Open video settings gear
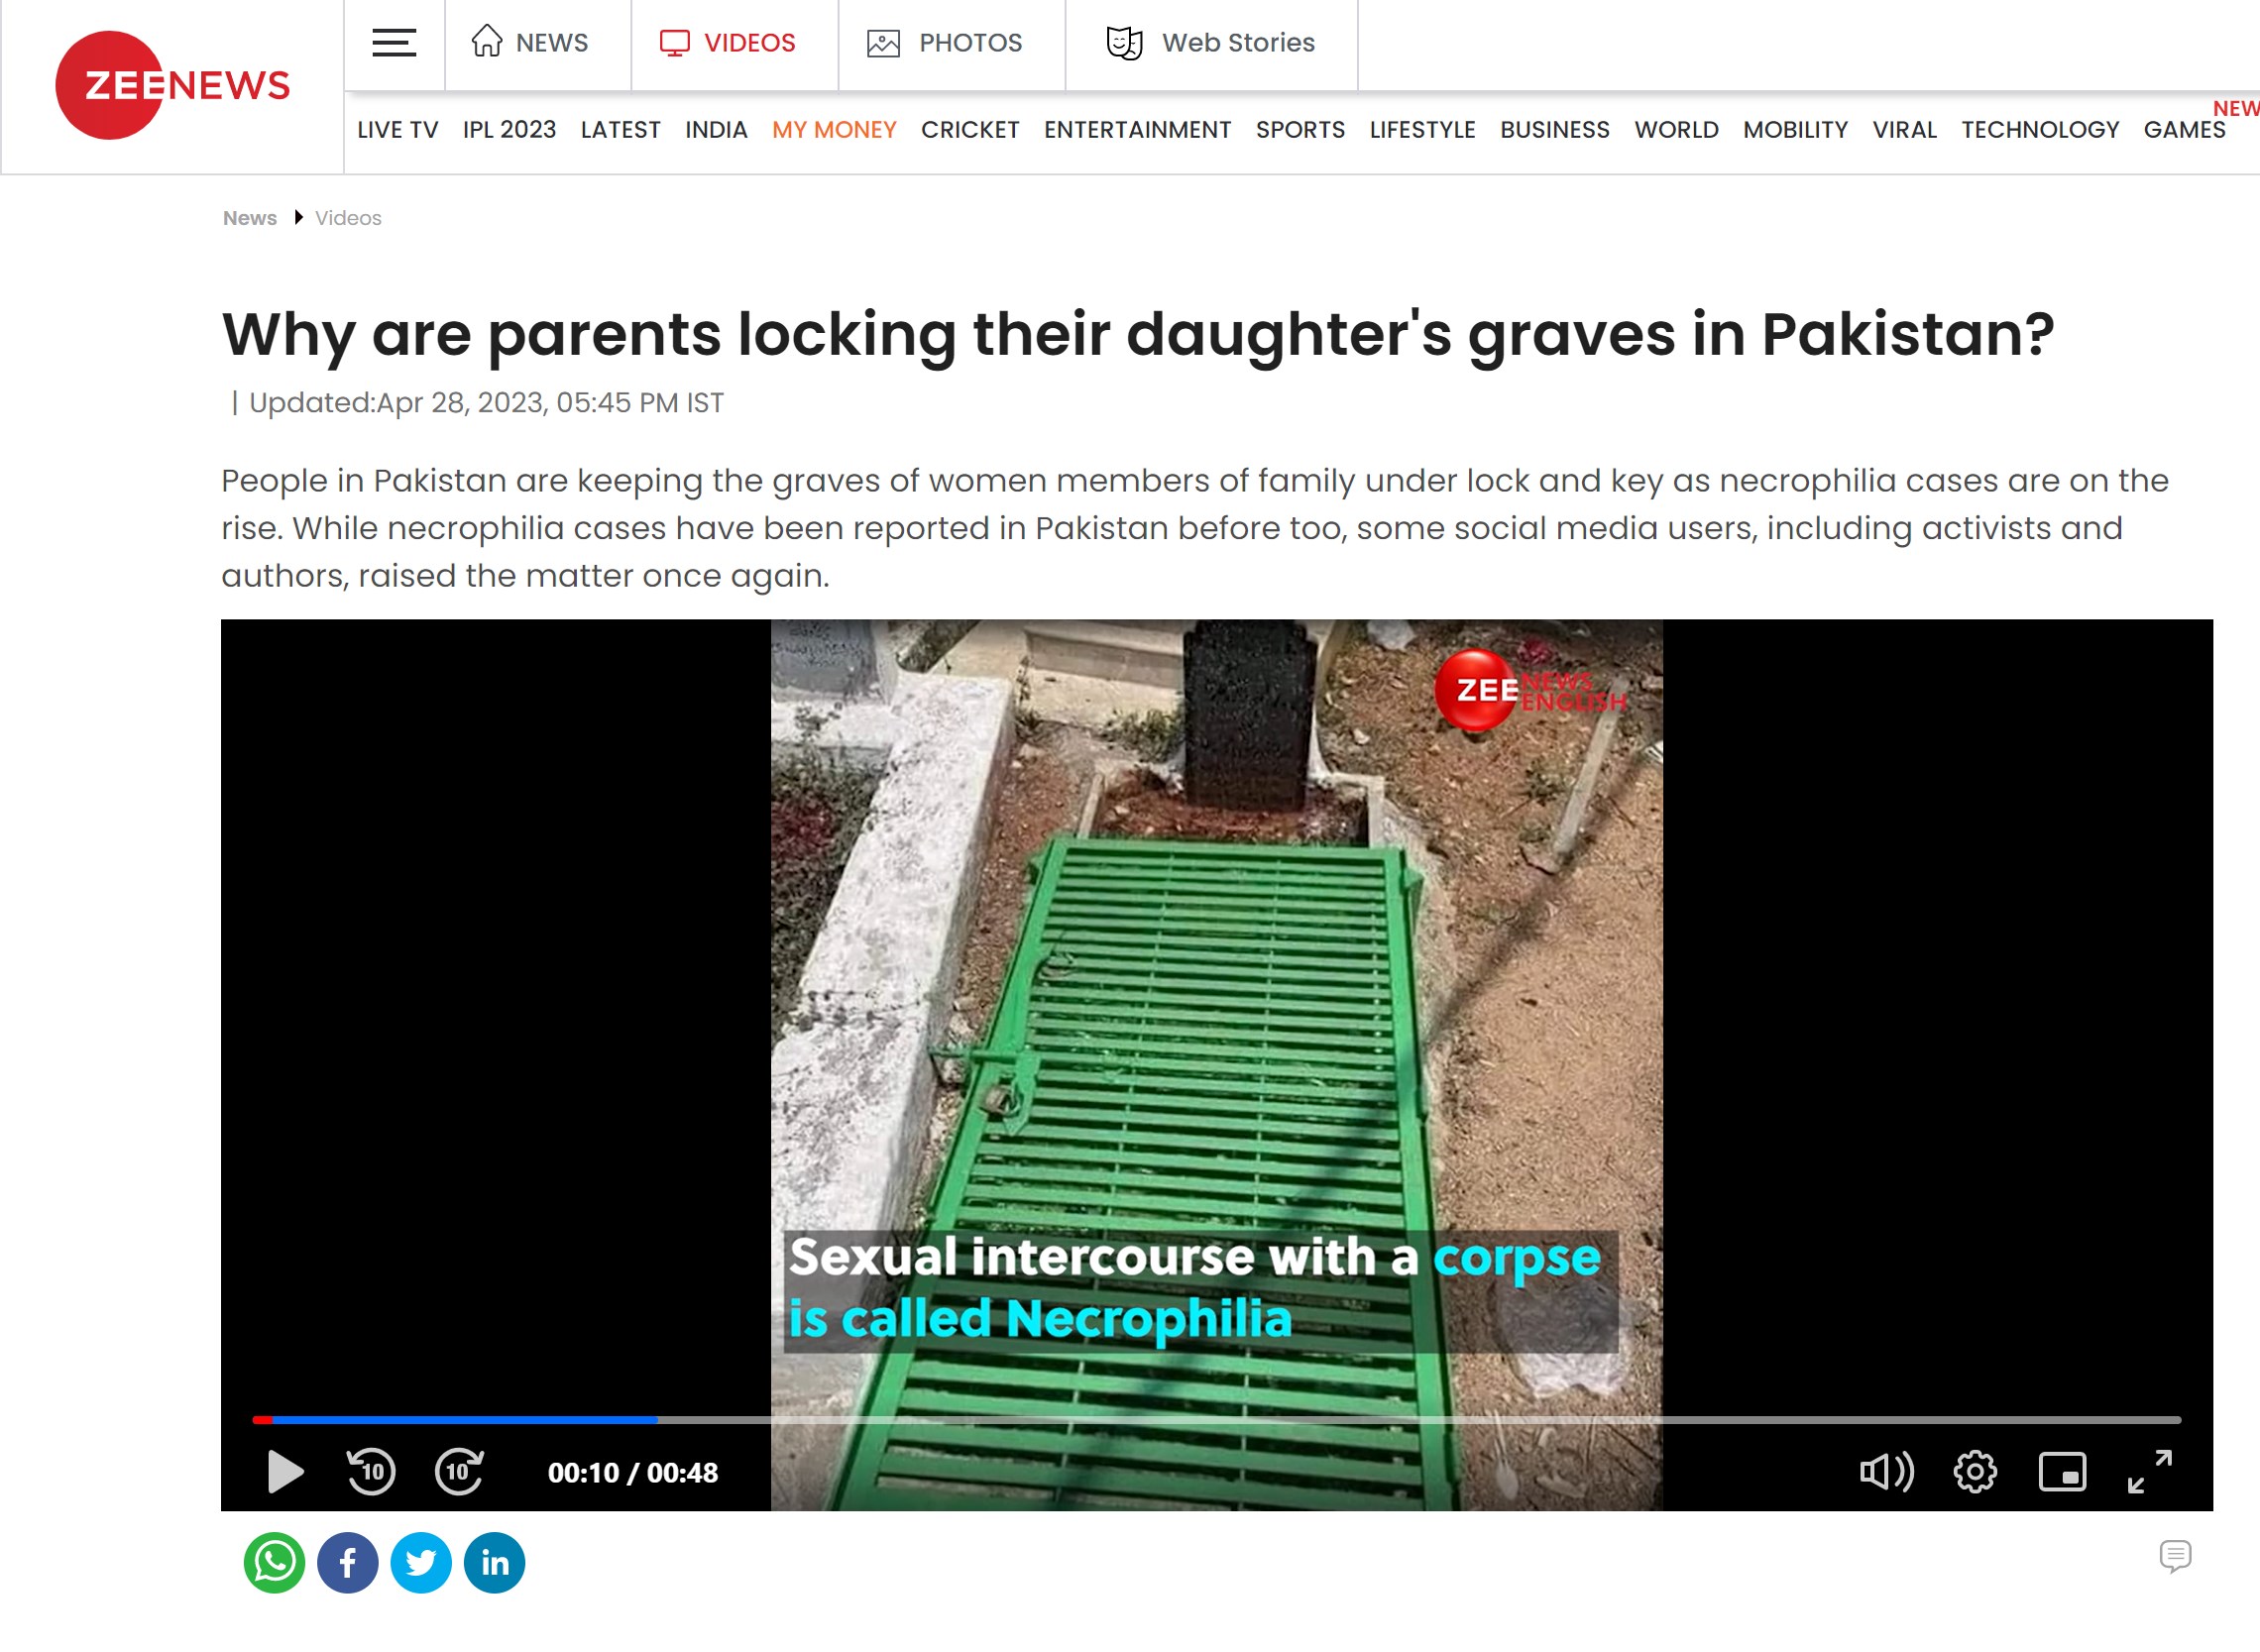 [1975, 1472]
